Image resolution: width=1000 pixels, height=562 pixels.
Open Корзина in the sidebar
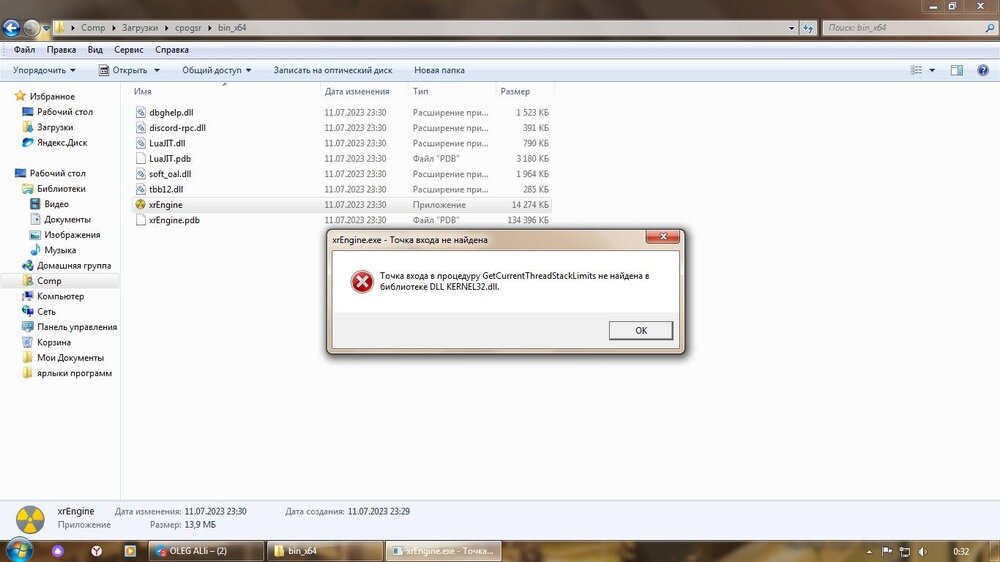tap(54, 342)
